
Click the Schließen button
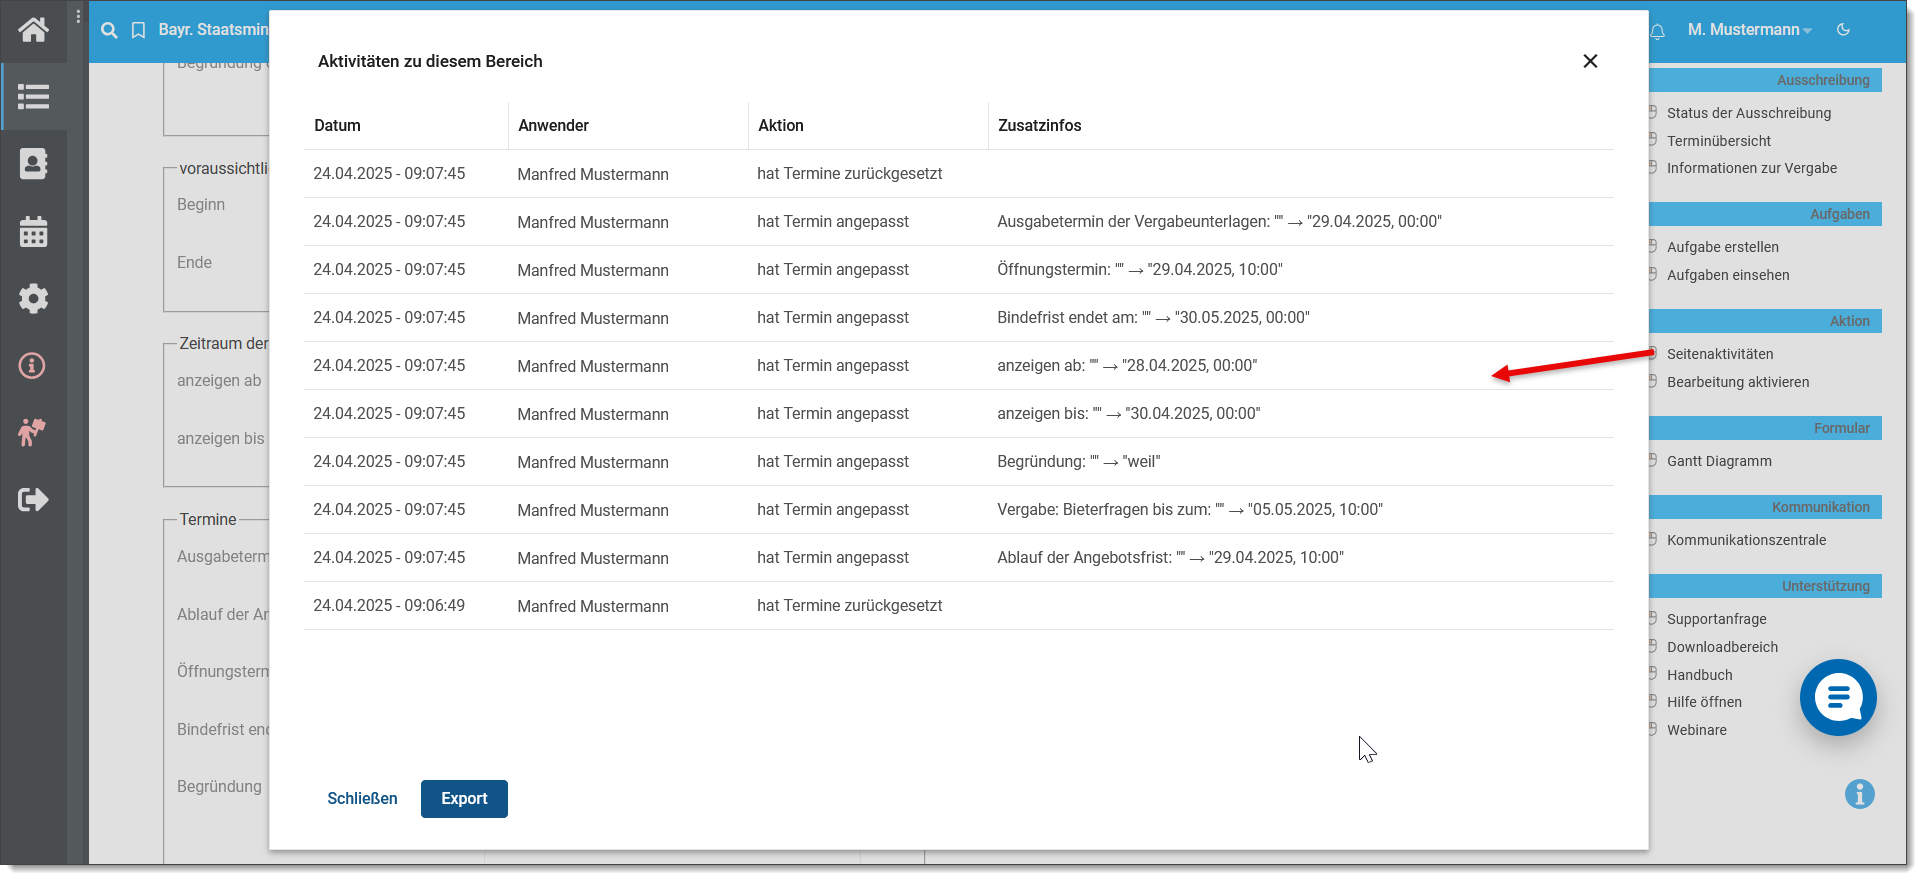(362, 799)
